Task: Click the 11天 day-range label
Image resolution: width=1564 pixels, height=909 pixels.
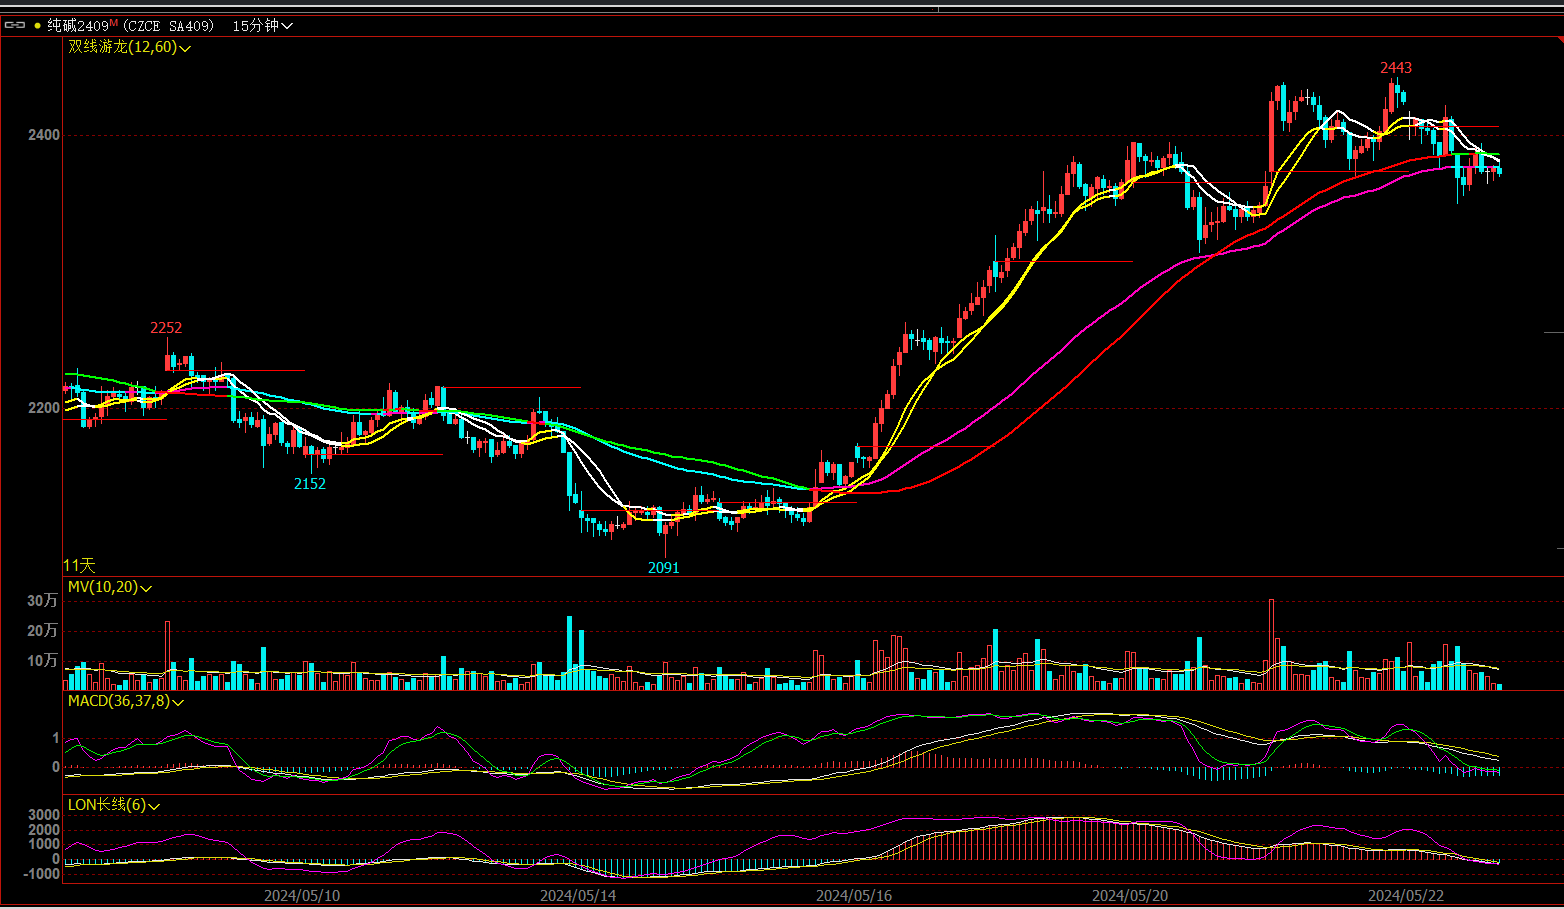Action: point(80,566)
